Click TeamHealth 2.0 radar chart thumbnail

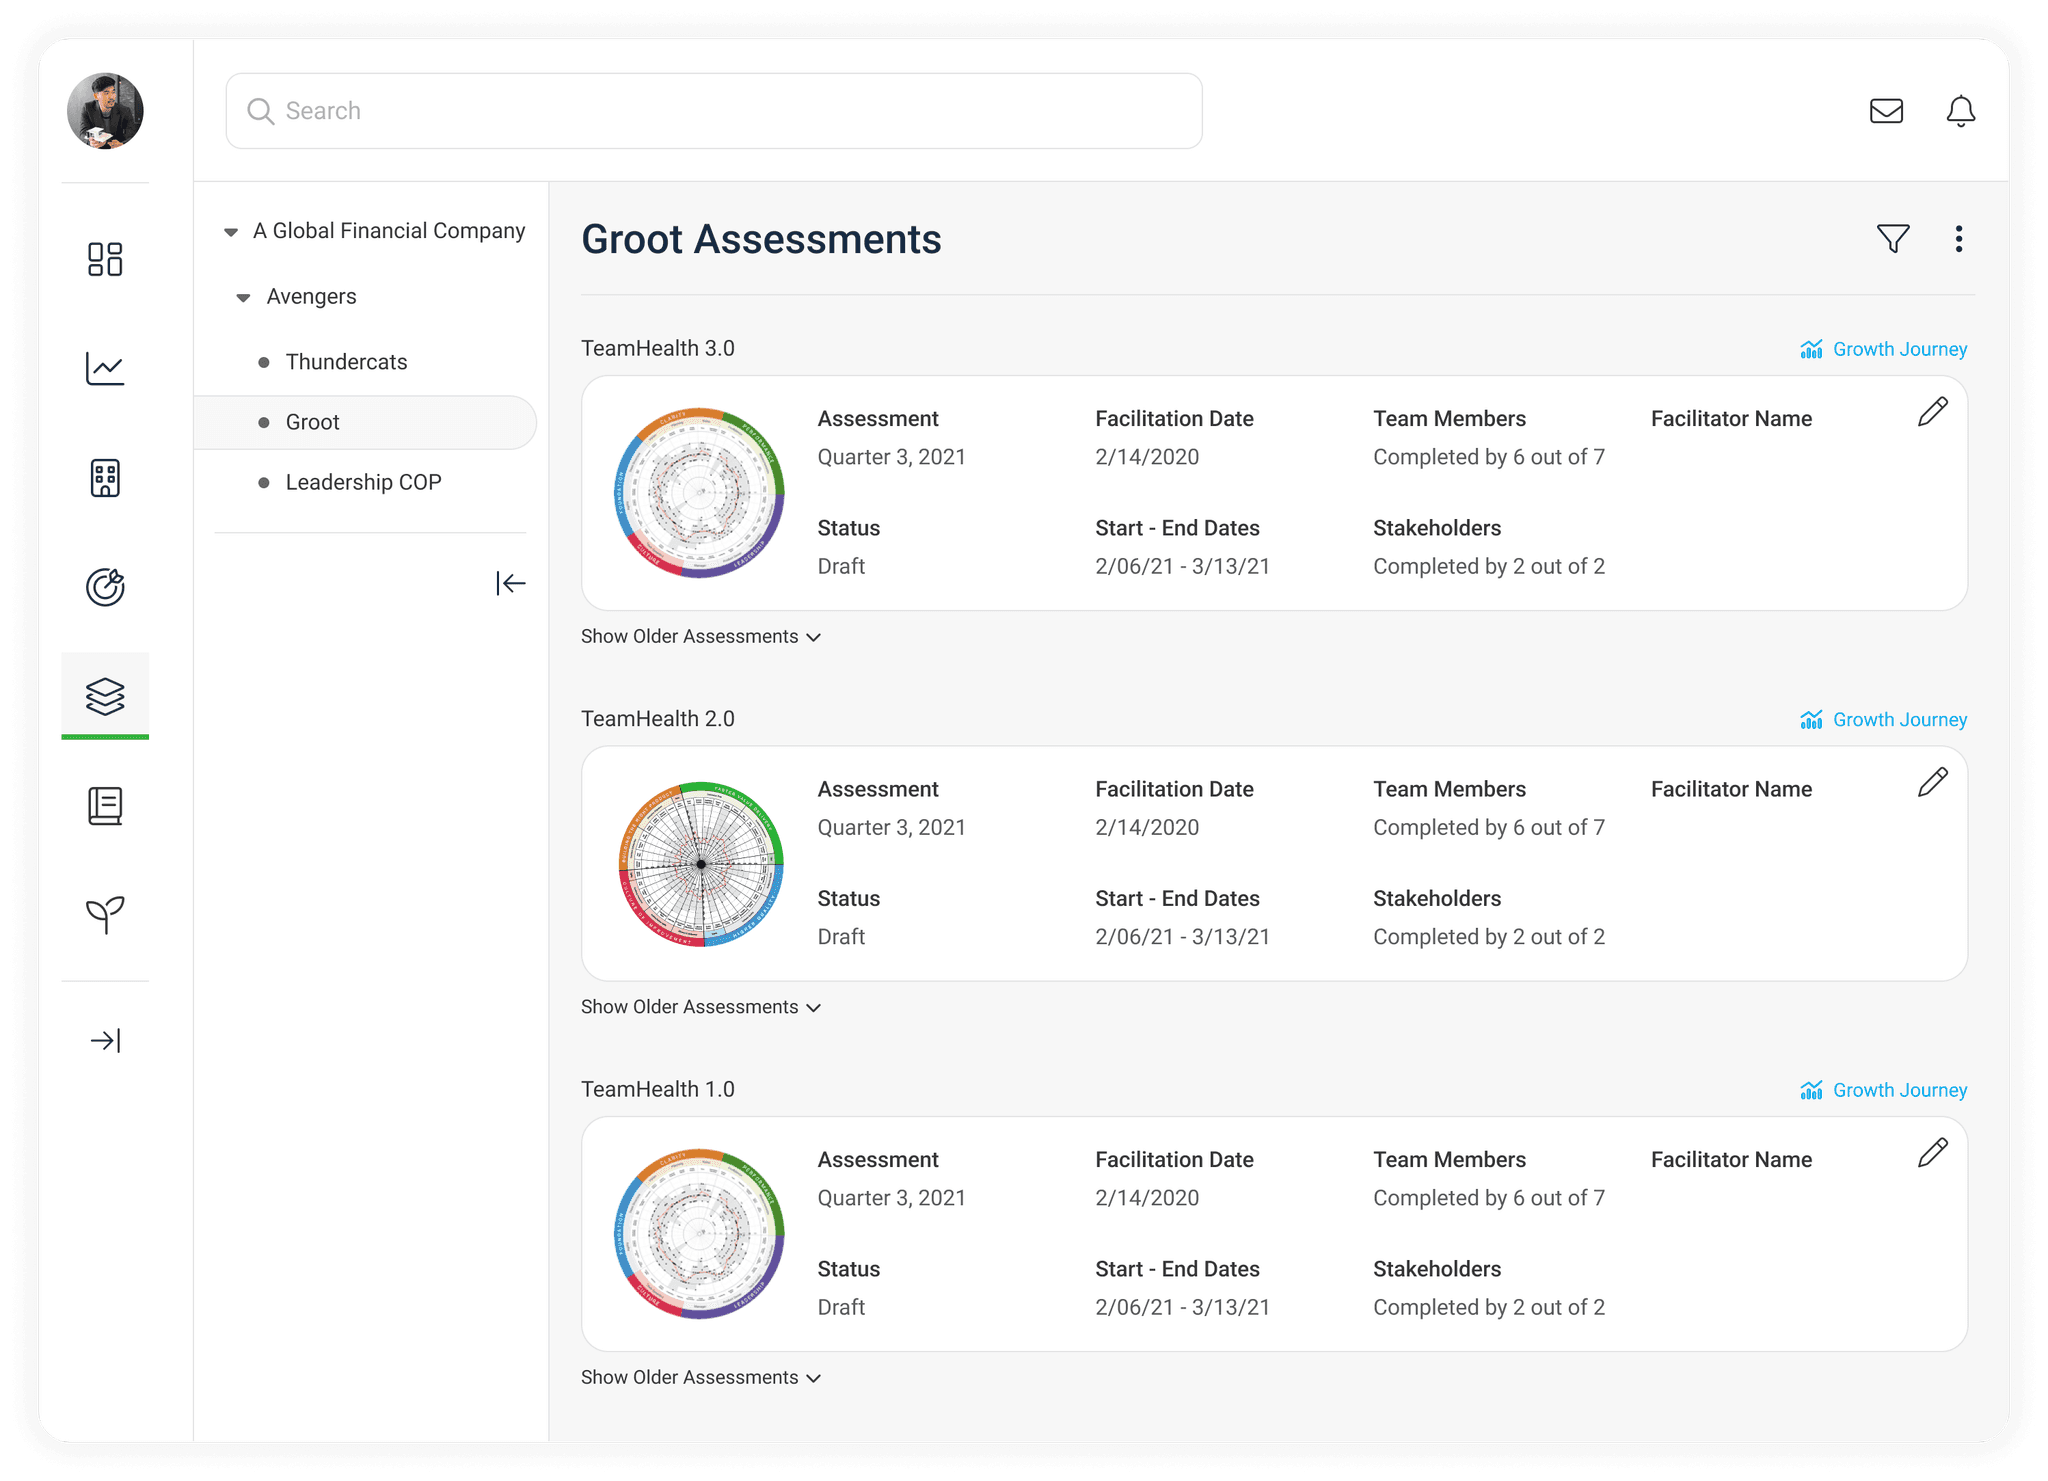[700, 864]
